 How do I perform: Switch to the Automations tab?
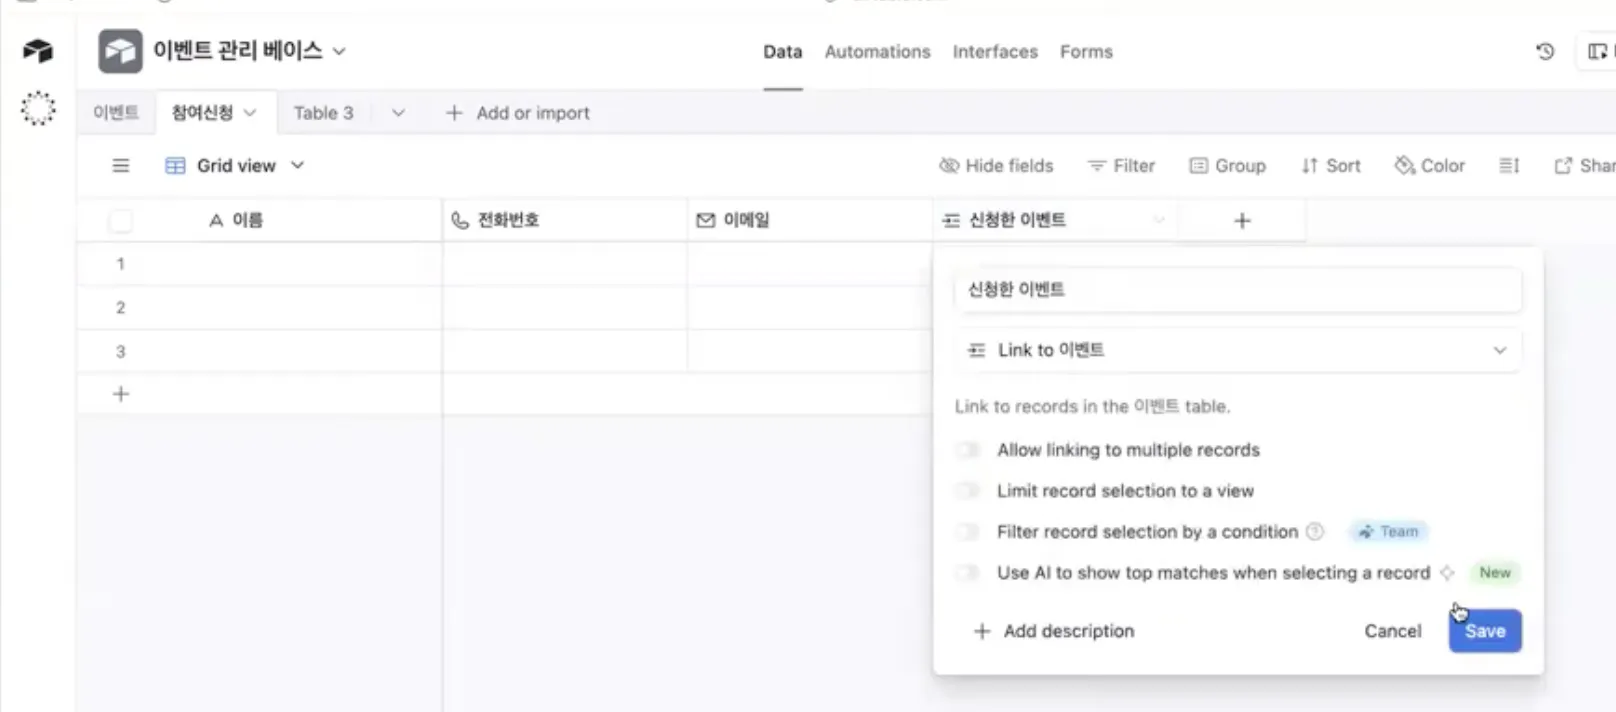(877, 52)
